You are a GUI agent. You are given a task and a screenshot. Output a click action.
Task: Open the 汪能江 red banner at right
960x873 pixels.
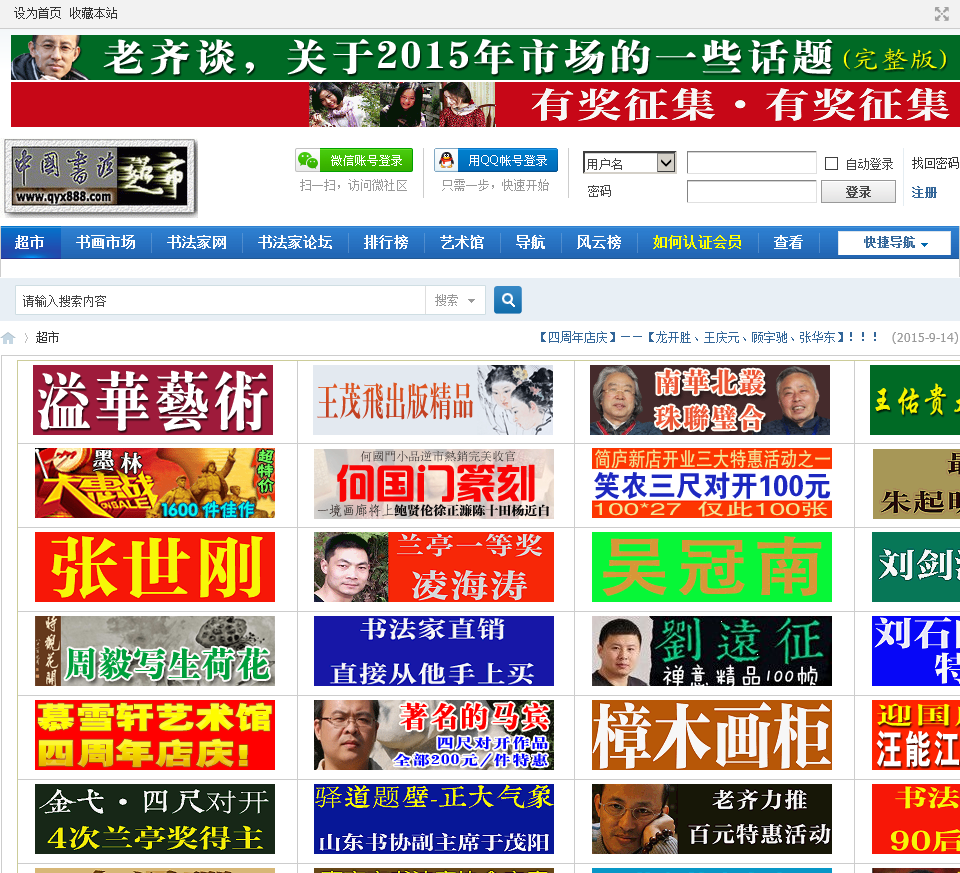tap(916, 735)
